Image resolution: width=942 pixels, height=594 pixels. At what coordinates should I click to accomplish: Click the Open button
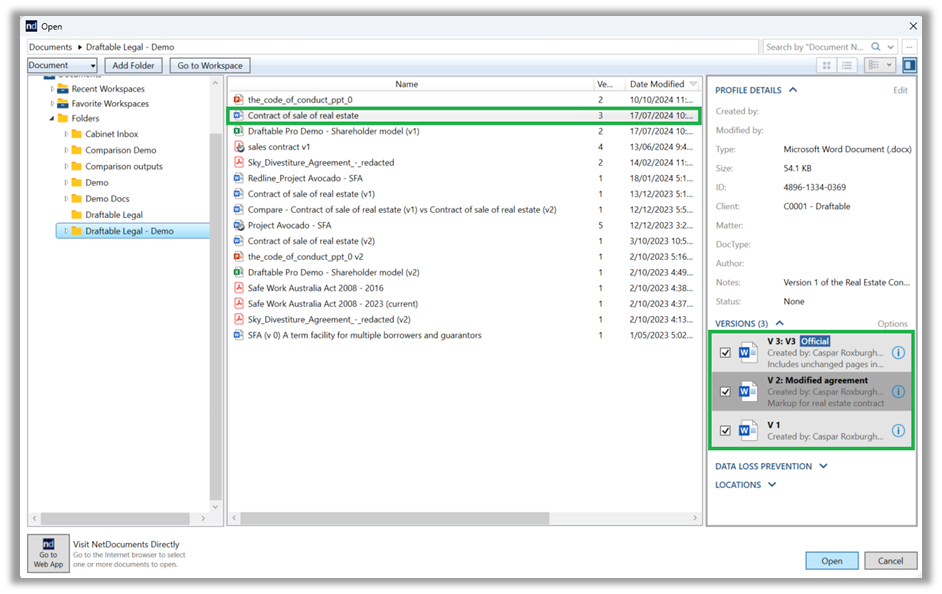click(831, 560)
